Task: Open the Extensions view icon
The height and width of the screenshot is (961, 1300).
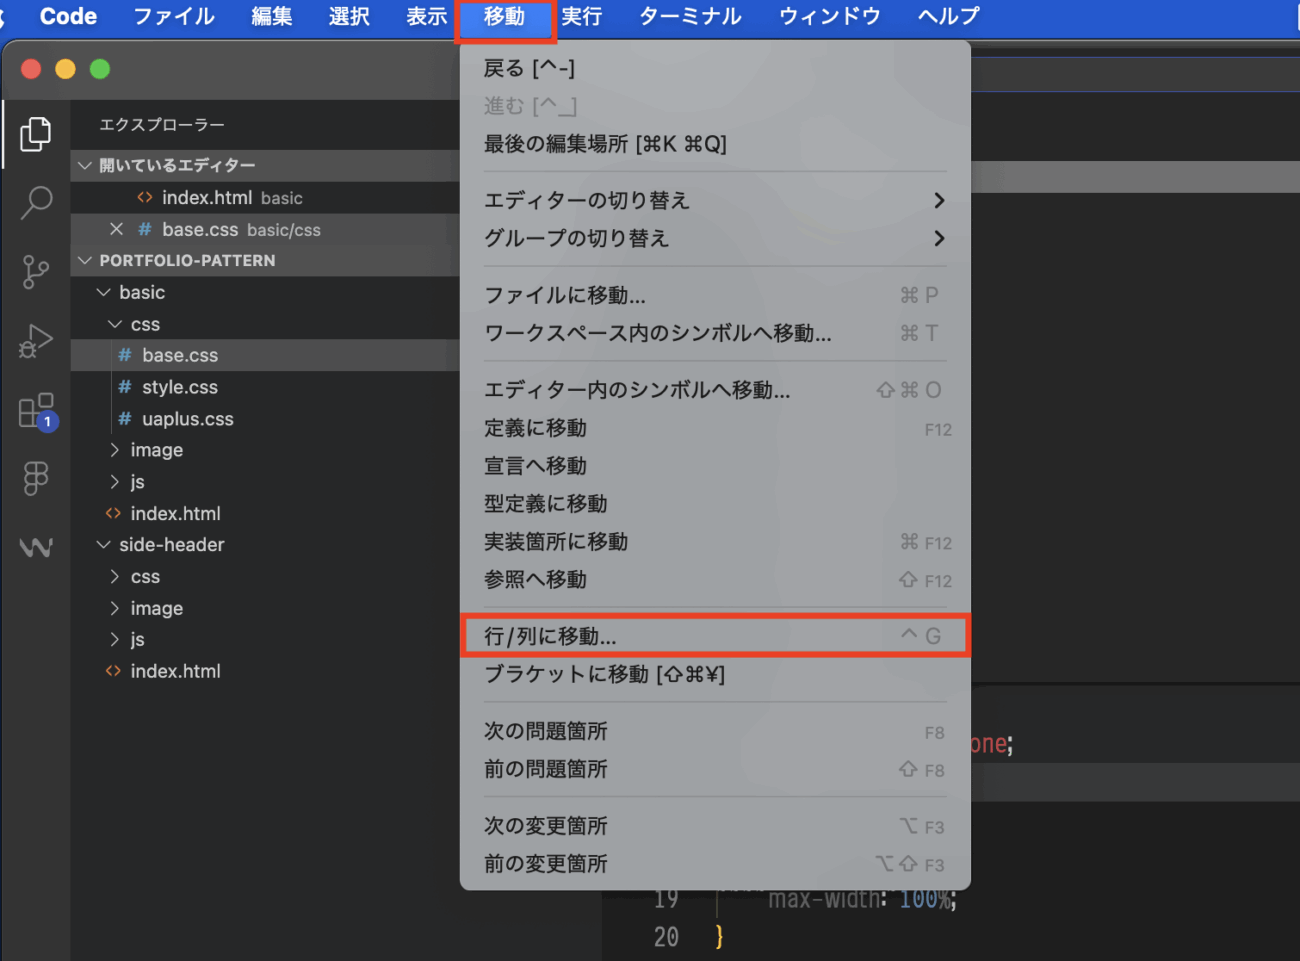Action: tap(36, 410)
